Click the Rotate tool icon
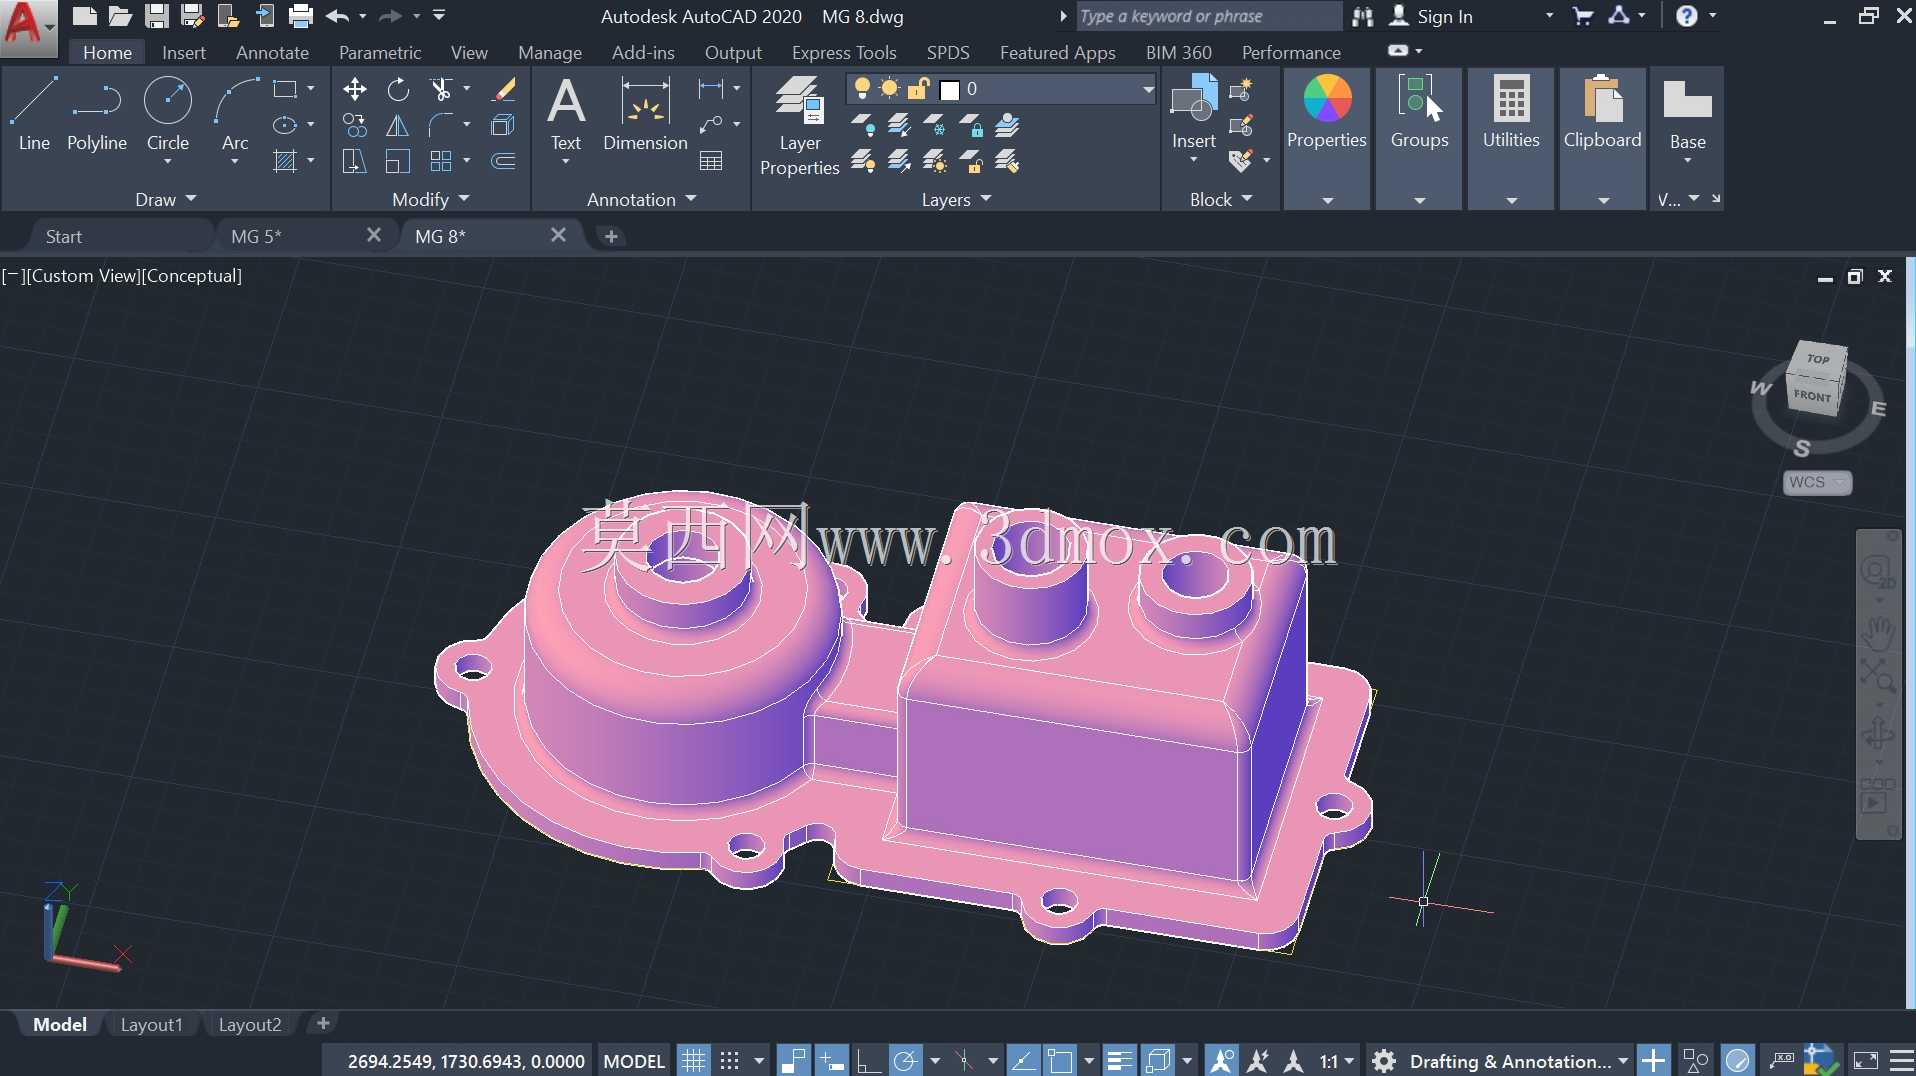The width and height of the screenshot is (1916, 1076). point(398,90)
